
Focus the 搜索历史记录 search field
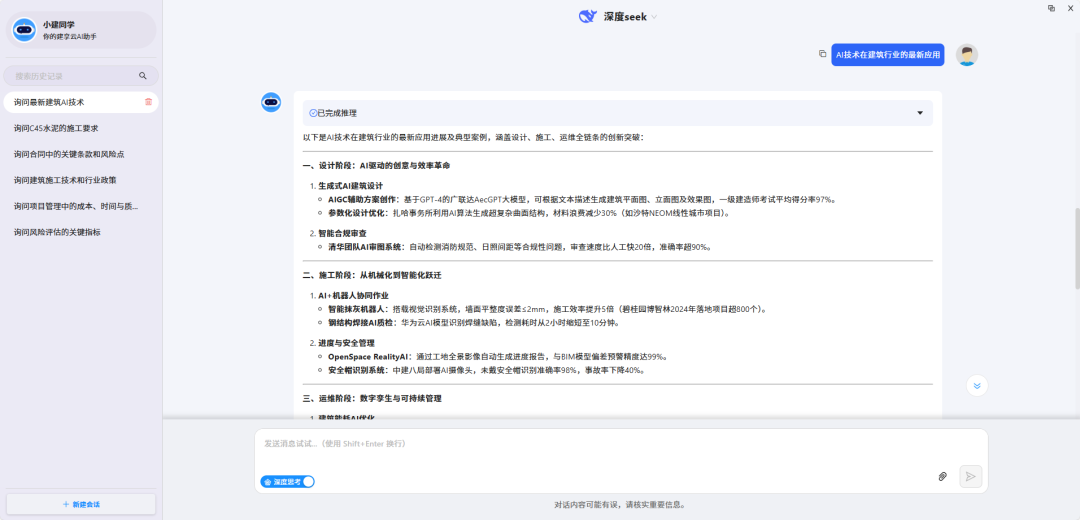(70, 76)
